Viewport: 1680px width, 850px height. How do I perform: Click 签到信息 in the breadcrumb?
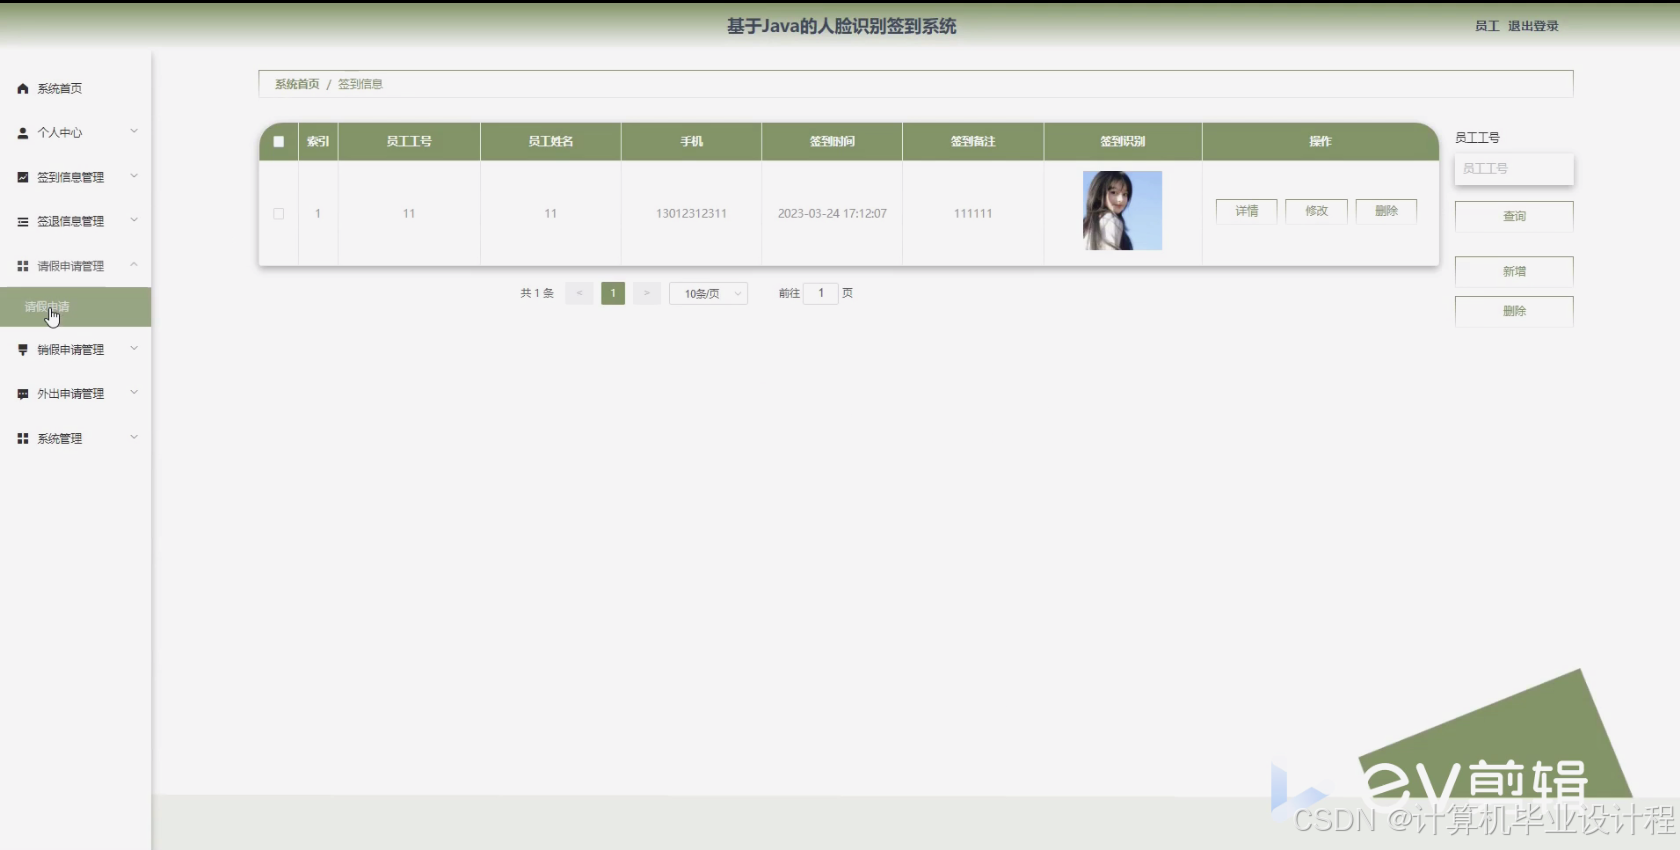coord(360,84)
